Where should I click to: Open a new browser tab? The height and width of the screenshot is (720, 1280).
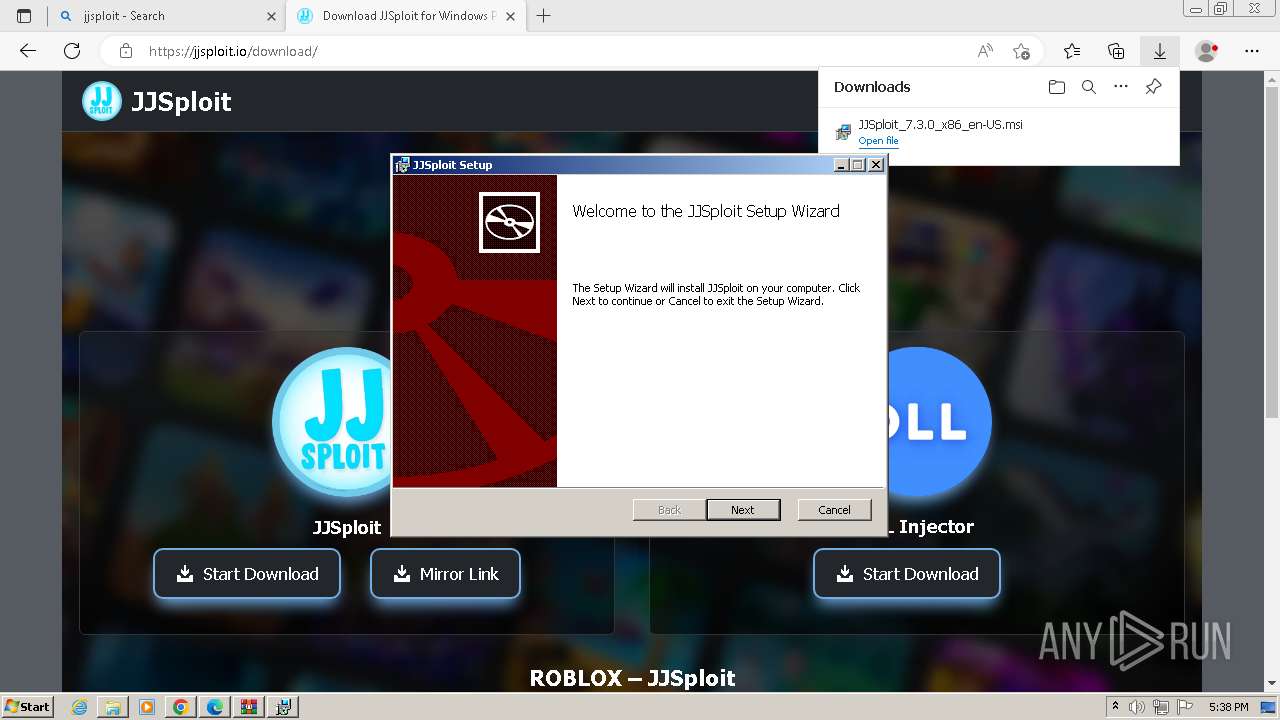(544, 16)
